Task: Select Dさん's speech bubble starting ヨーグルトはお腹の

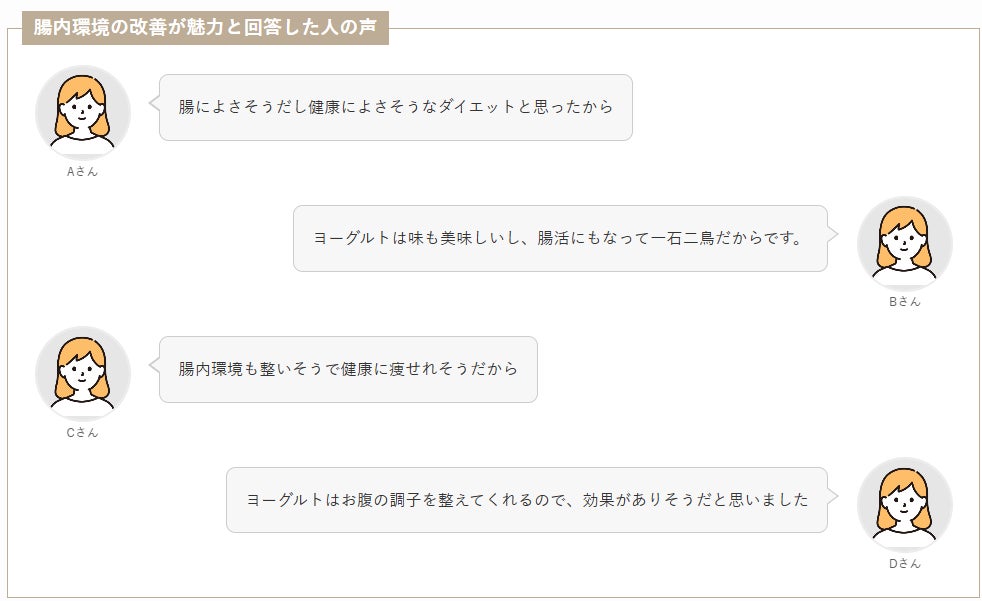Action: [526, 500]
